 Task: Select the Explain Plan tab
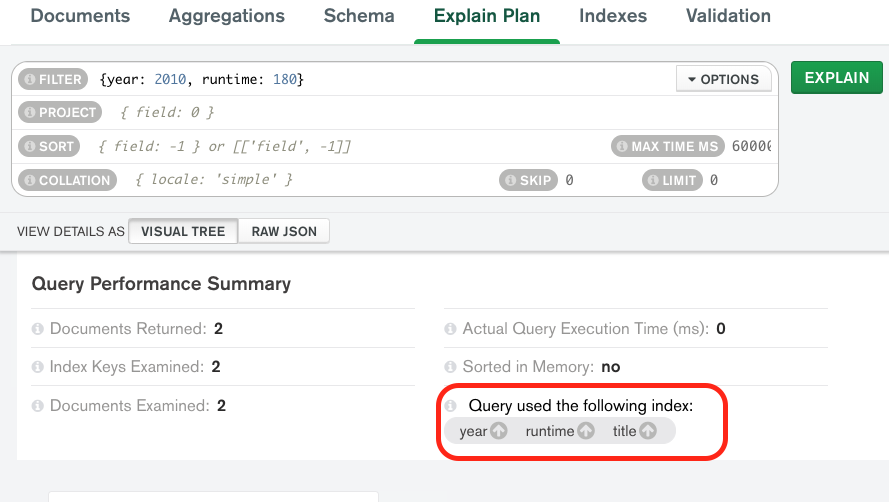(x=486, y=16)
